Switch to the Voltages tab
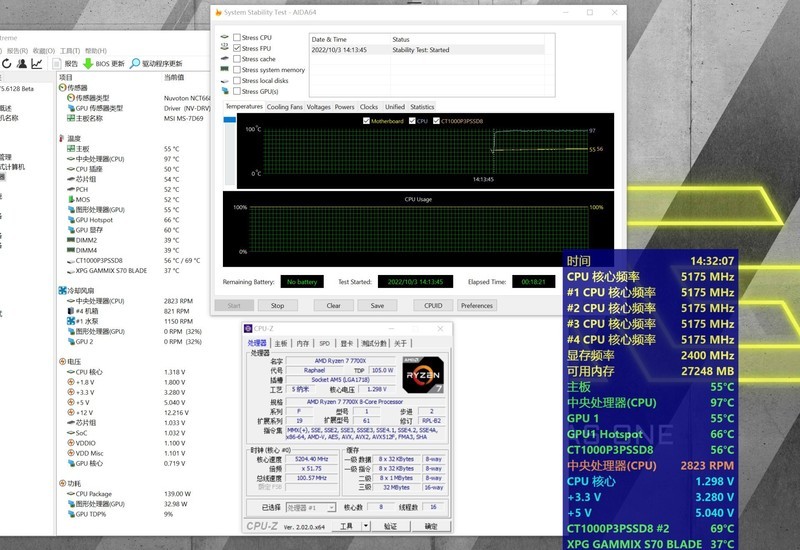This screenshot has width=800, height=550. pyautogui.click(x=318, y=107)
